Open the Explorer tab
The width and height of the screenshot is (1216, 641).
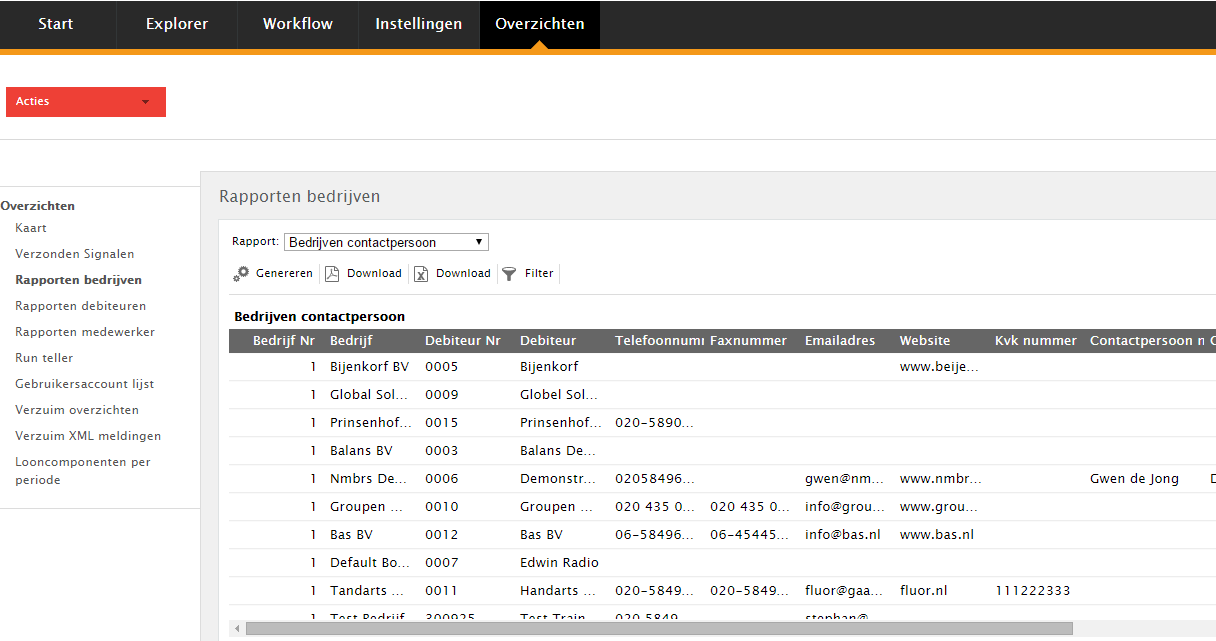(x=177, y=24)
